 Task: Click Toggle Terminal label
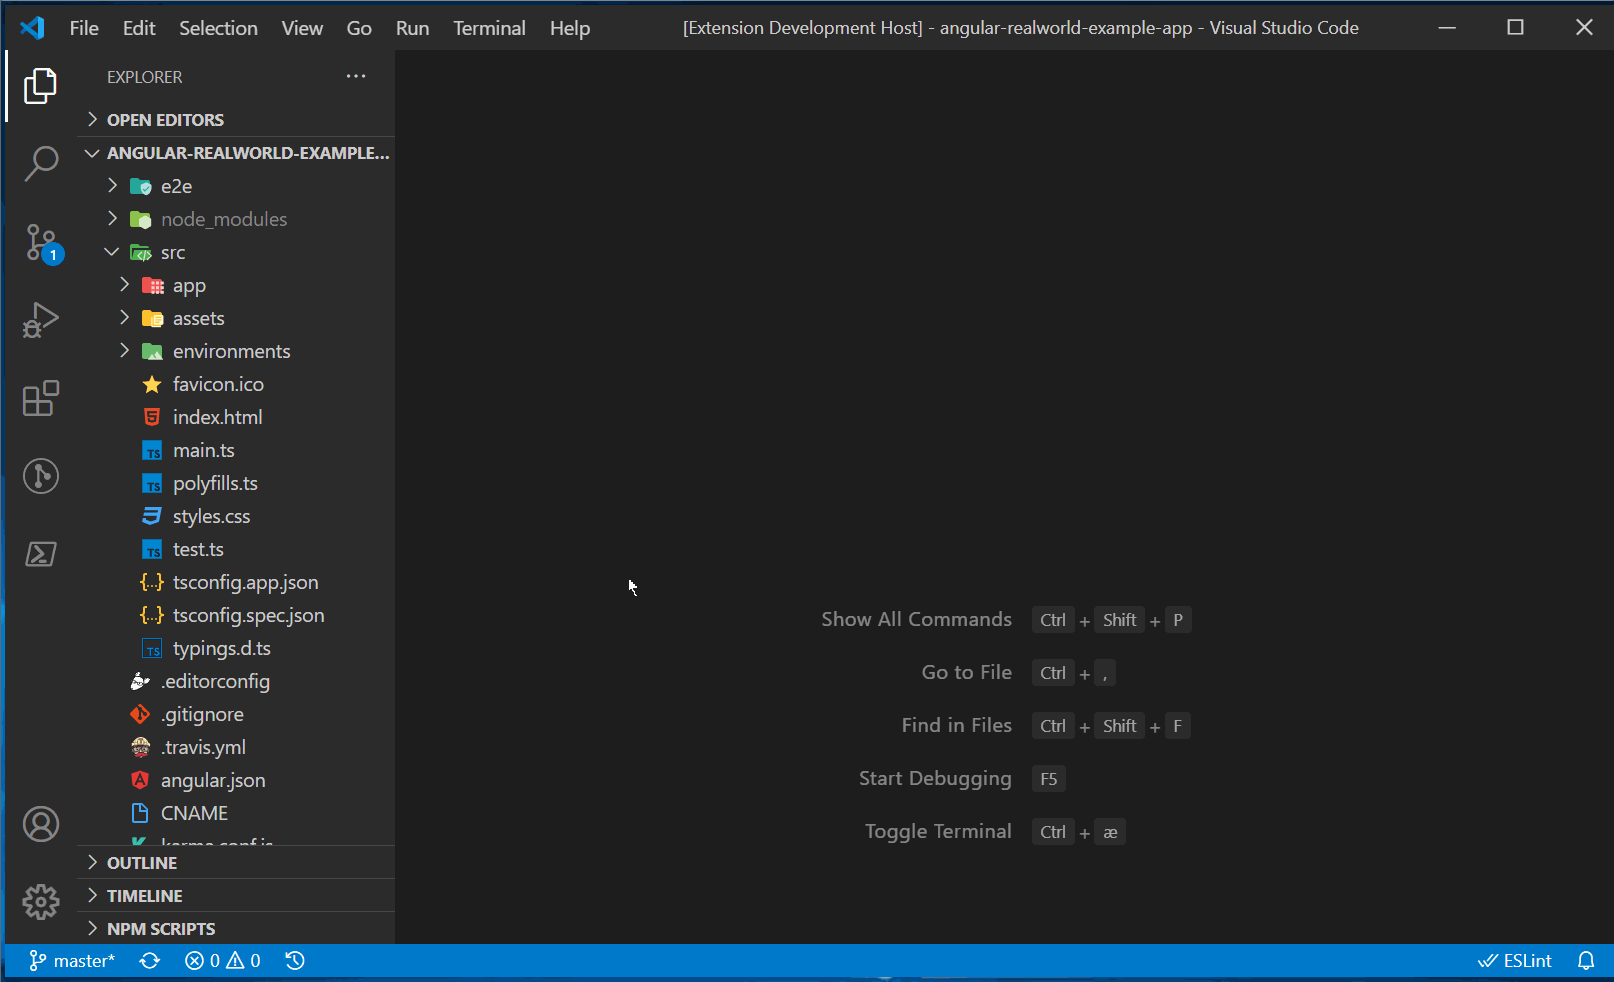[x=938, y=831]
